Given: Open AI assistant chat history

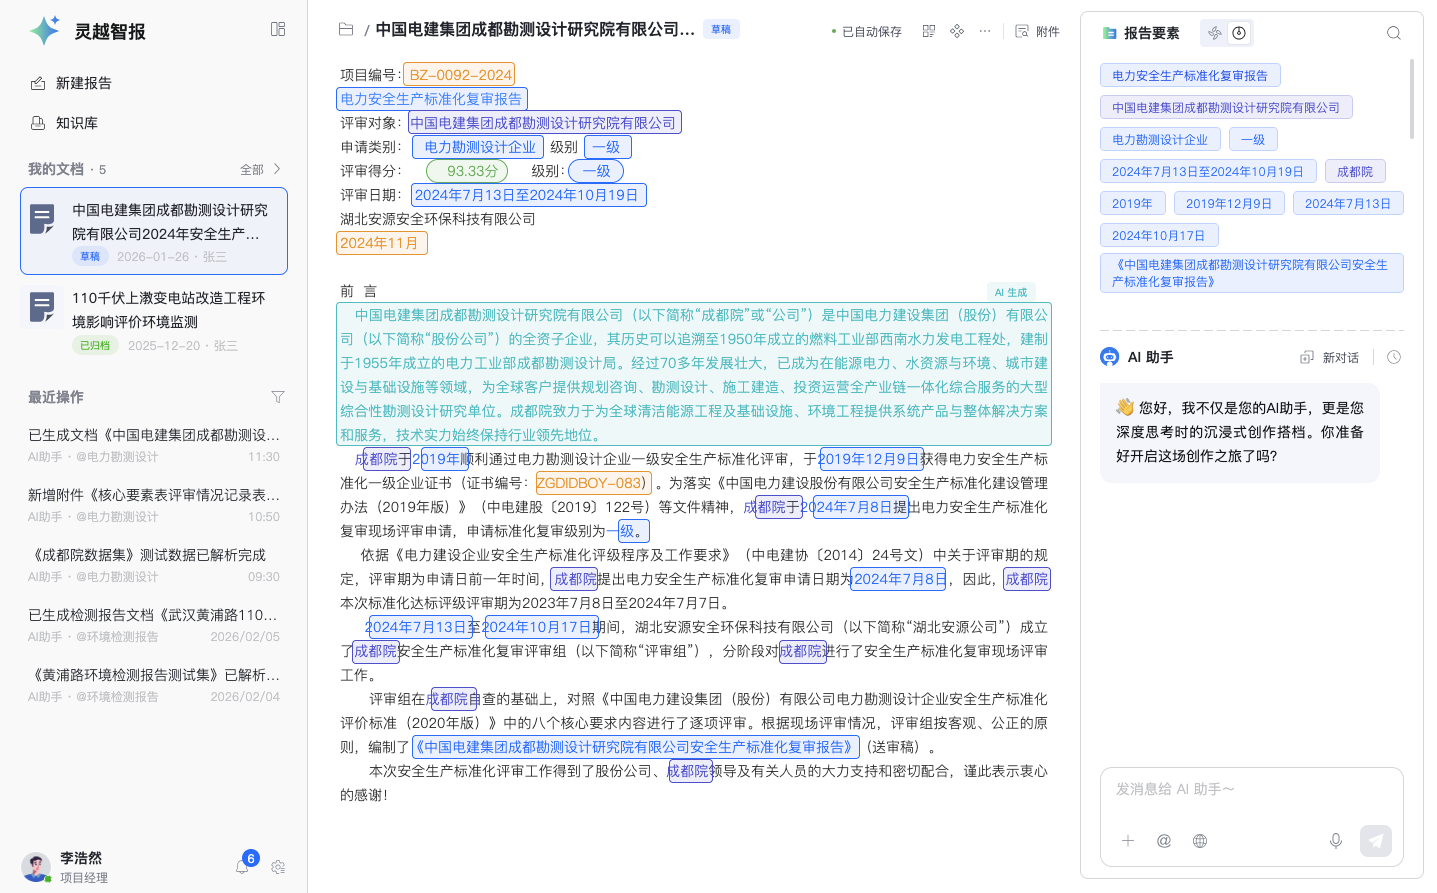Looking at the screenshot, I should coord(1394,357).
